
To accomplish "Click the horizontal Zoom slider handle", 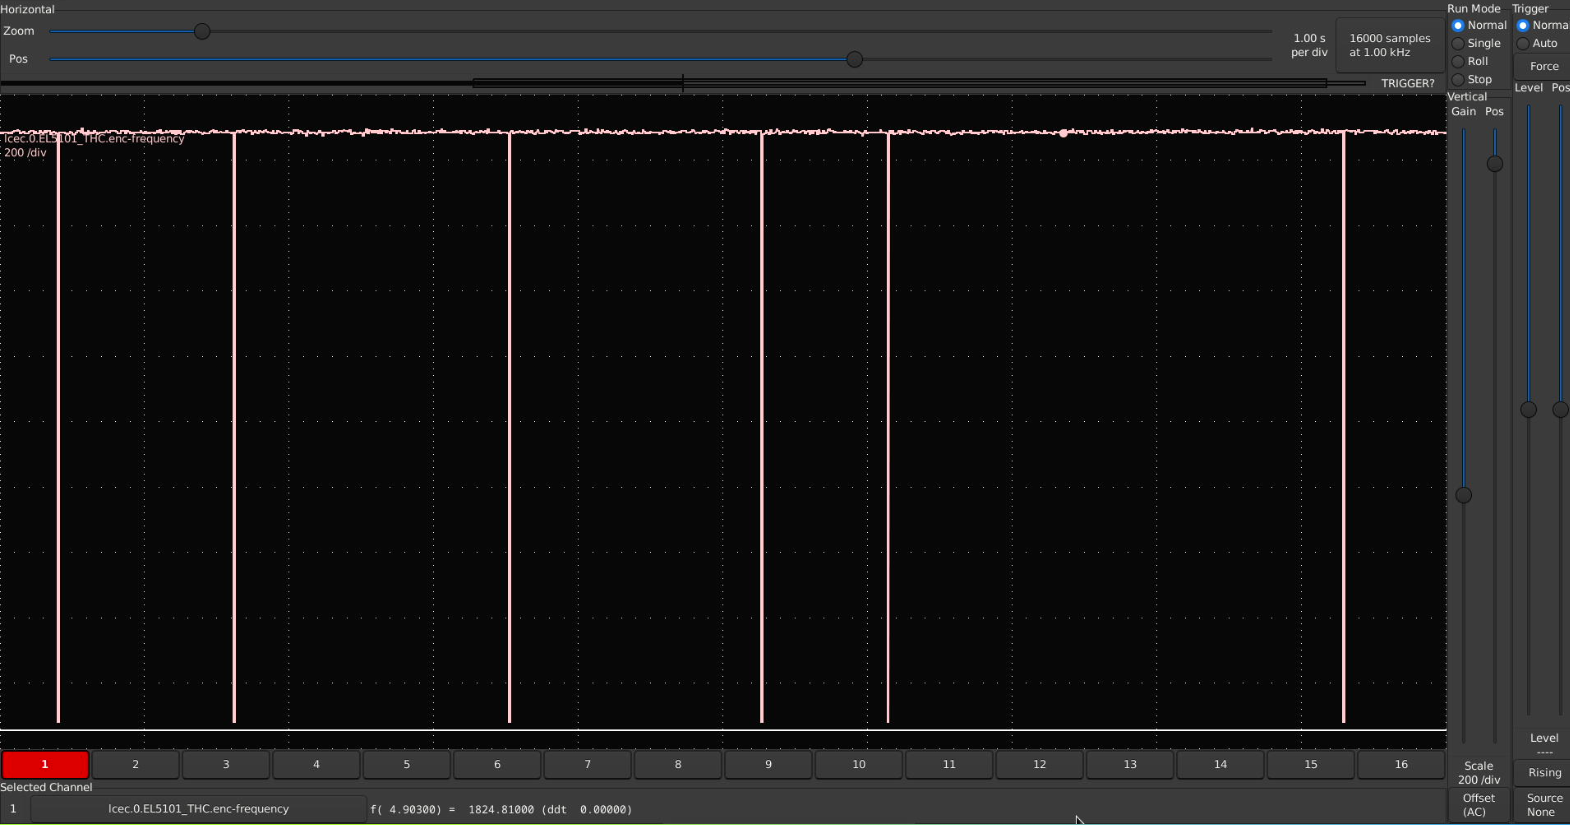I will tap(202, 31).
